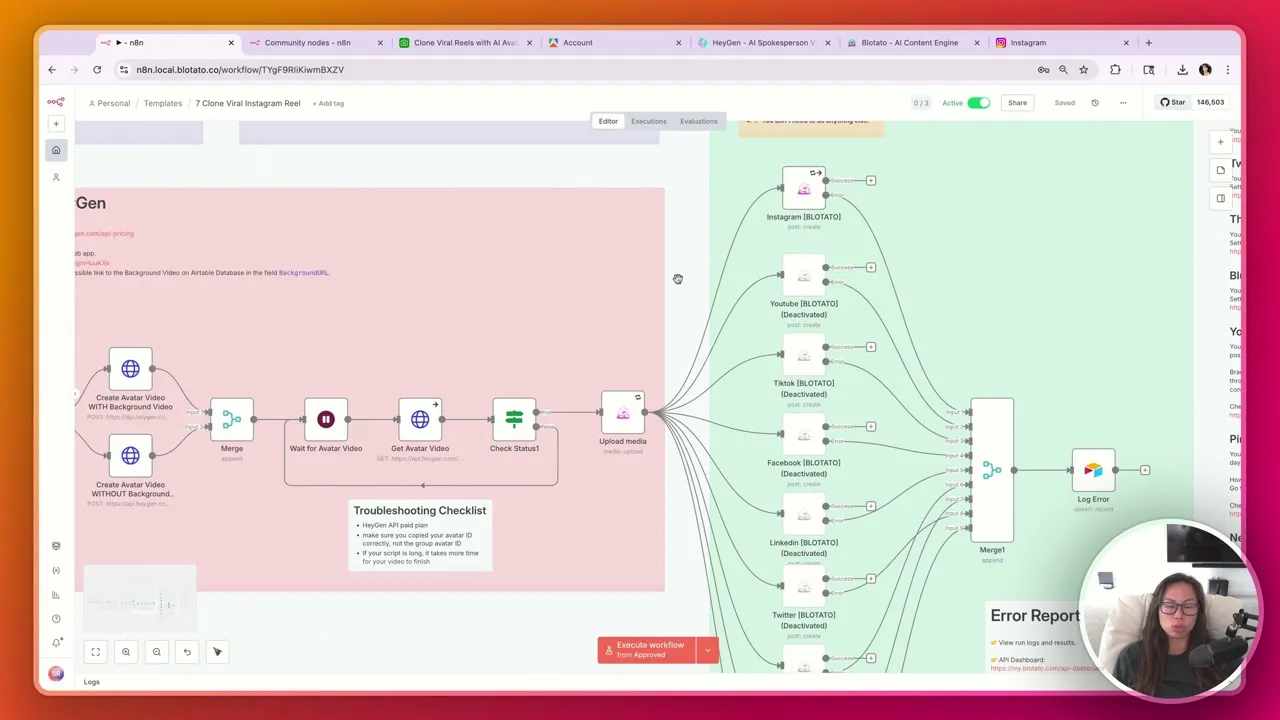Add node after Tiktok Success output

click(x=871, y=347)
